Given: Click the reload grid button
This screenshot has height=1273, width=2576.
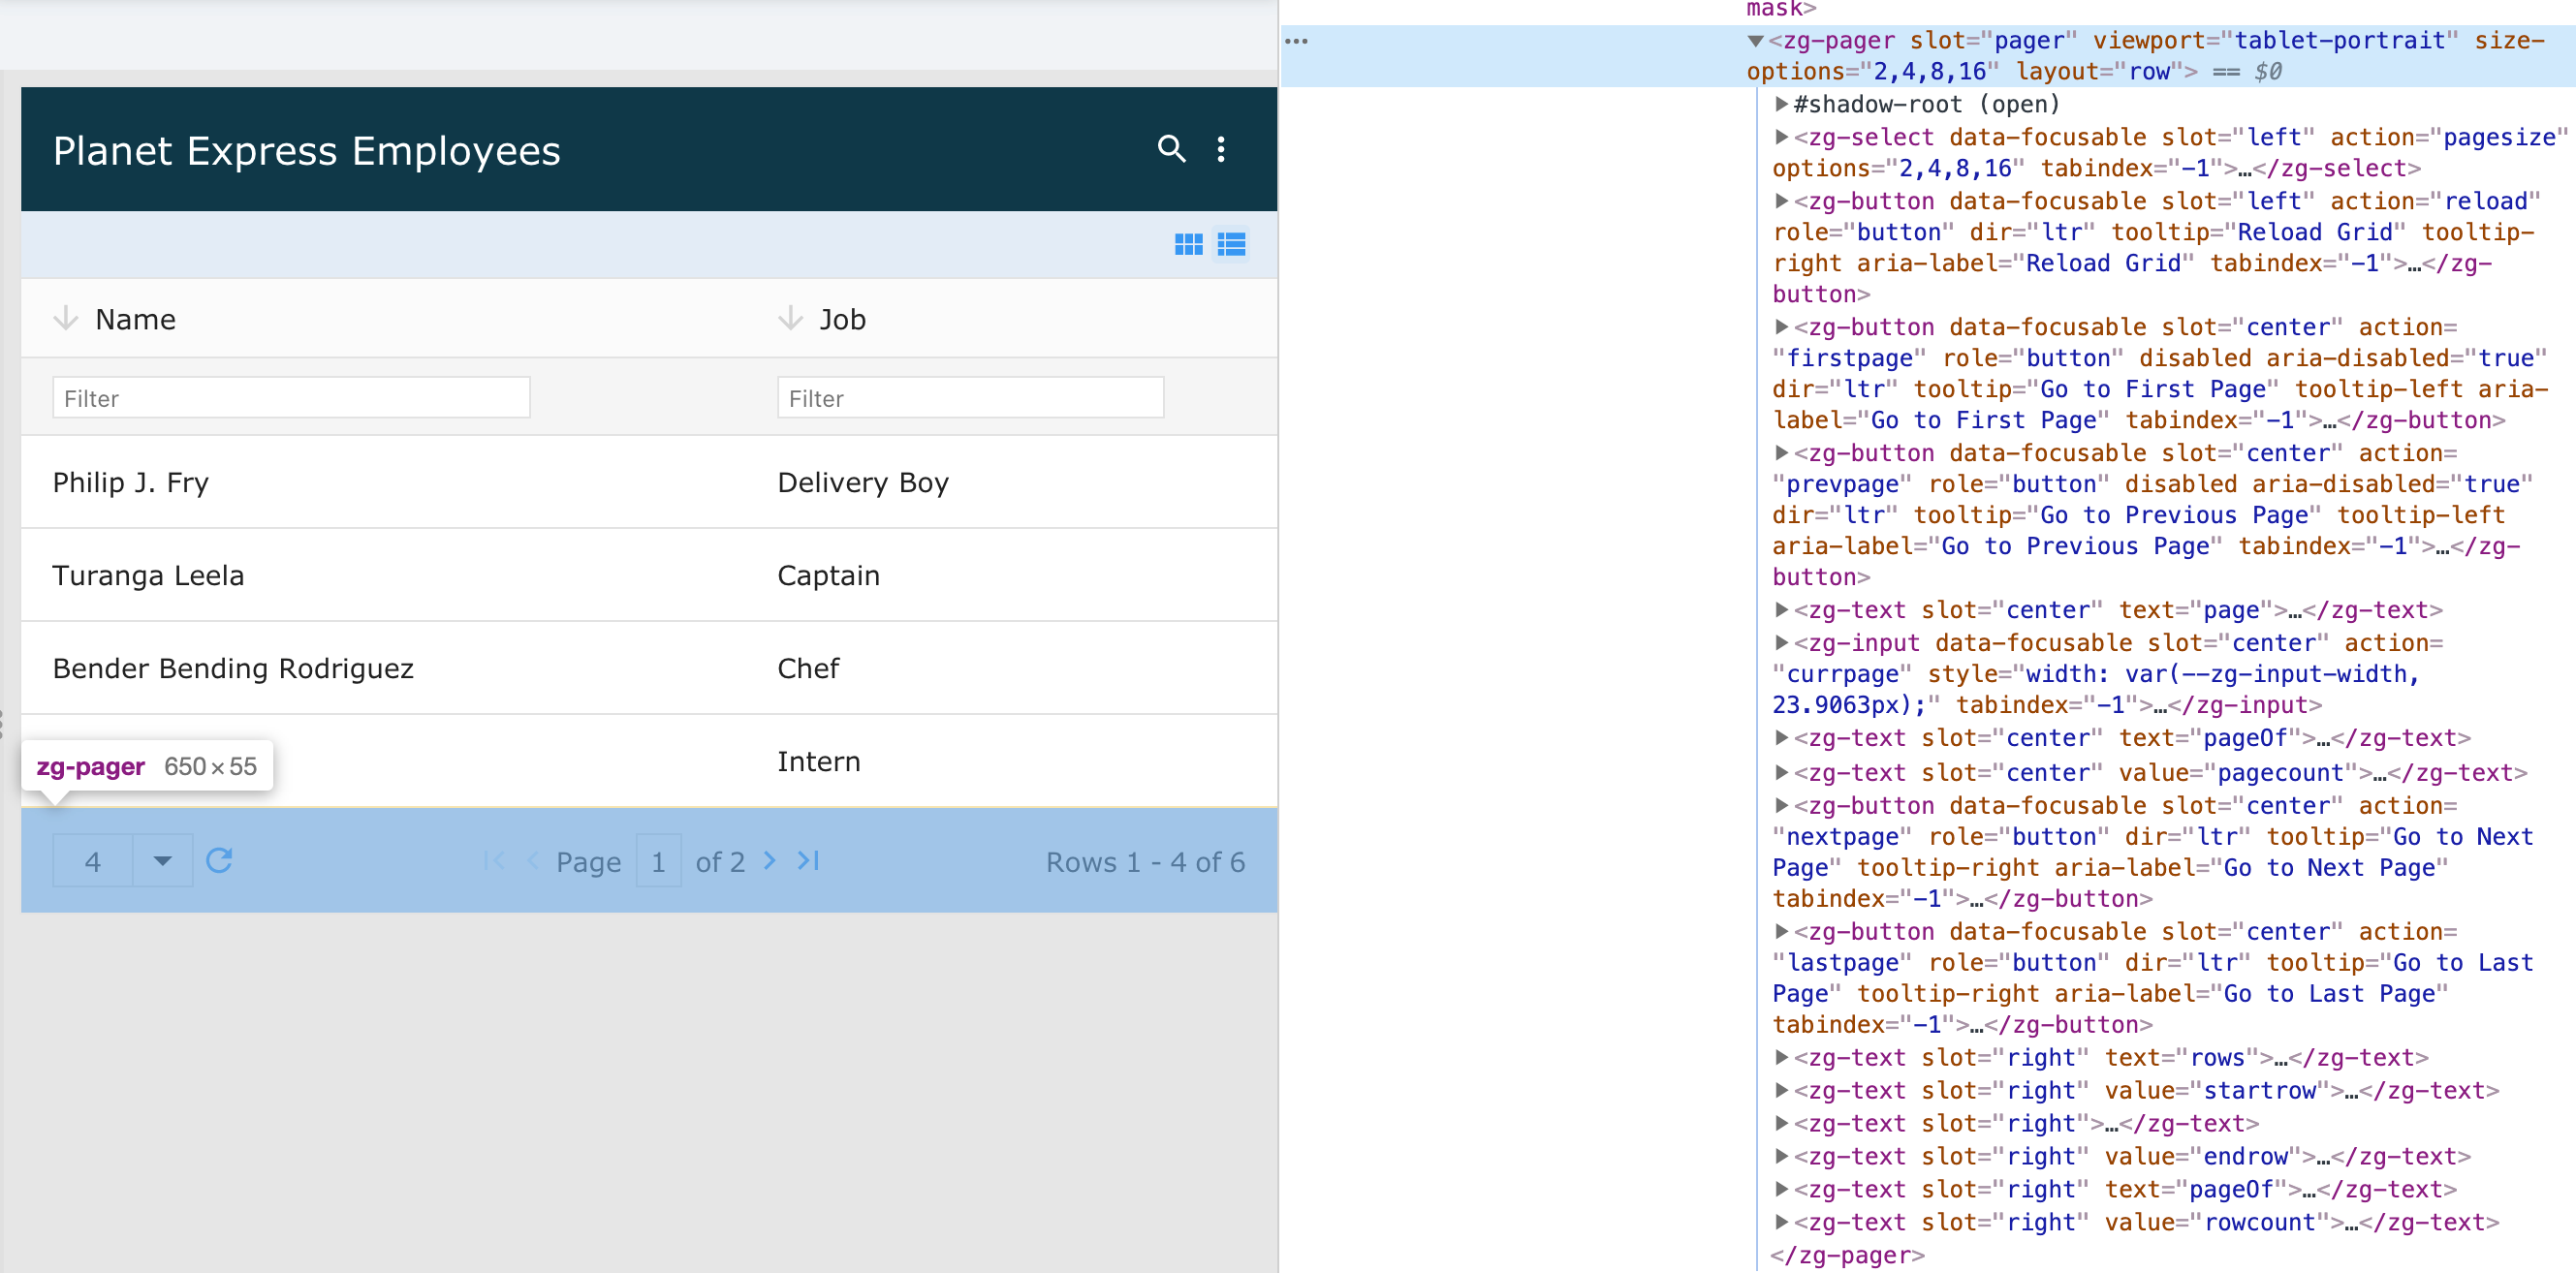Looking at the screenshot, I should click(222, 862).
